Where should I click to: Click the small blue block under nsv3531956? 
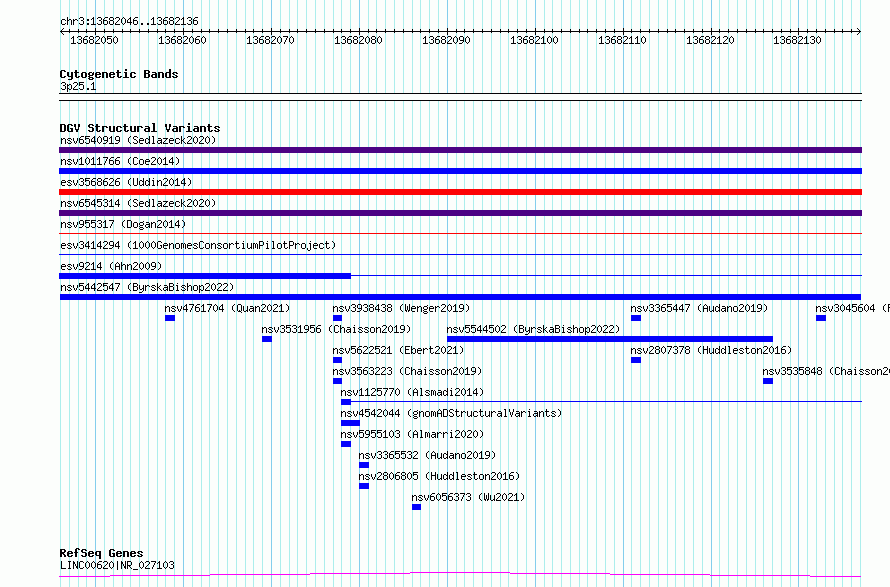tap(267, 339)
